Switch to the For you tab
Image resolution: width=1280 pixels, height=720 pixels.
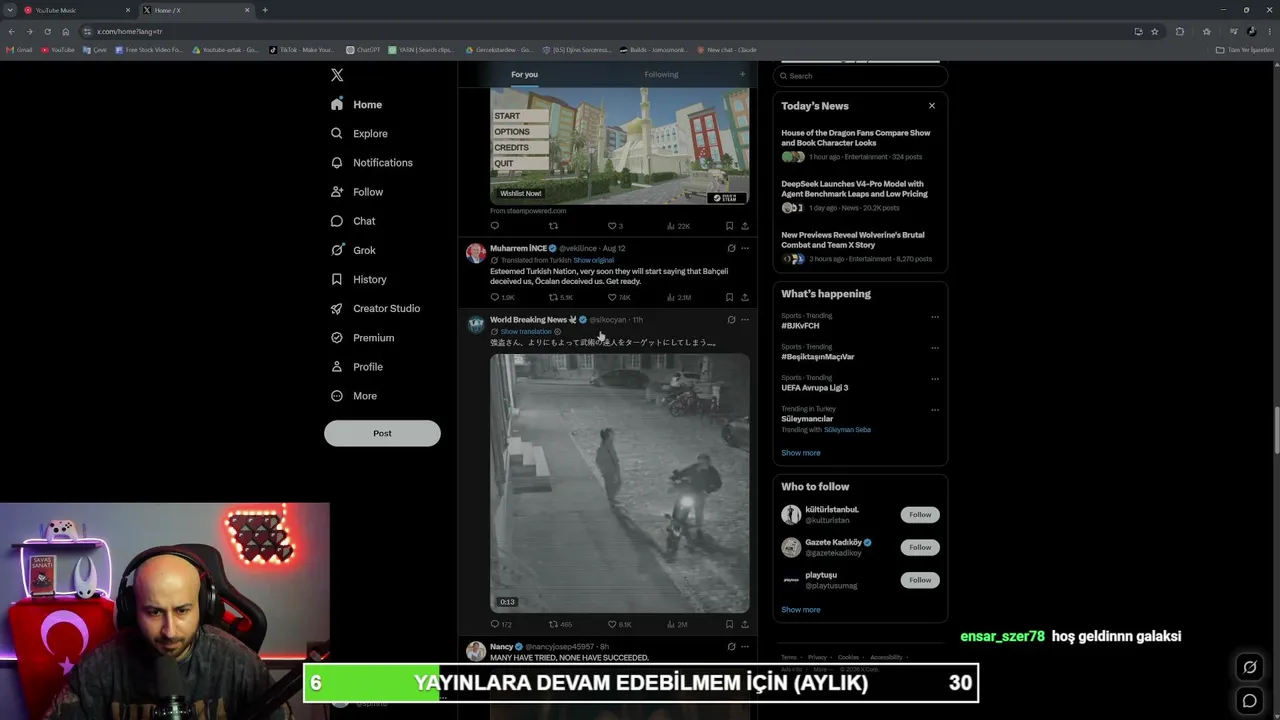tap(524, 74)
